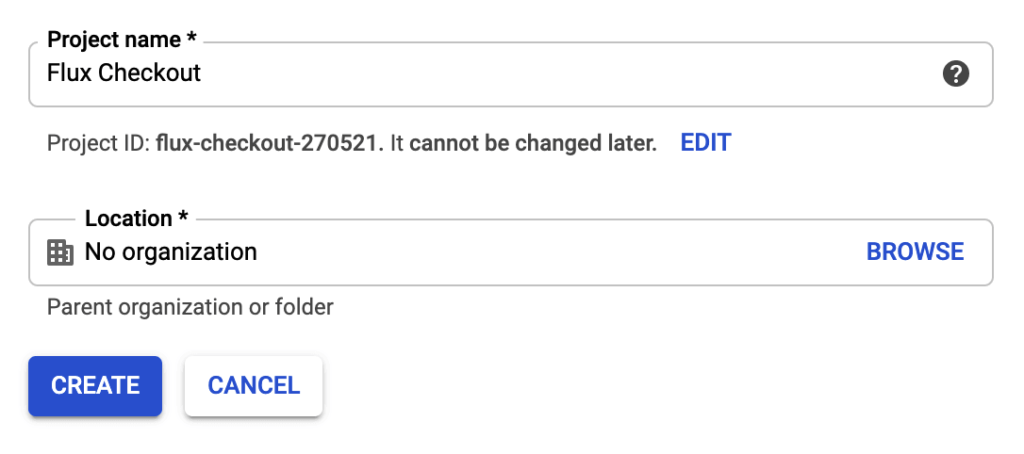This screenshot has height=454, width=1024.
Task: Click the 'Project ID:' label text
Action: pos(98,143)
